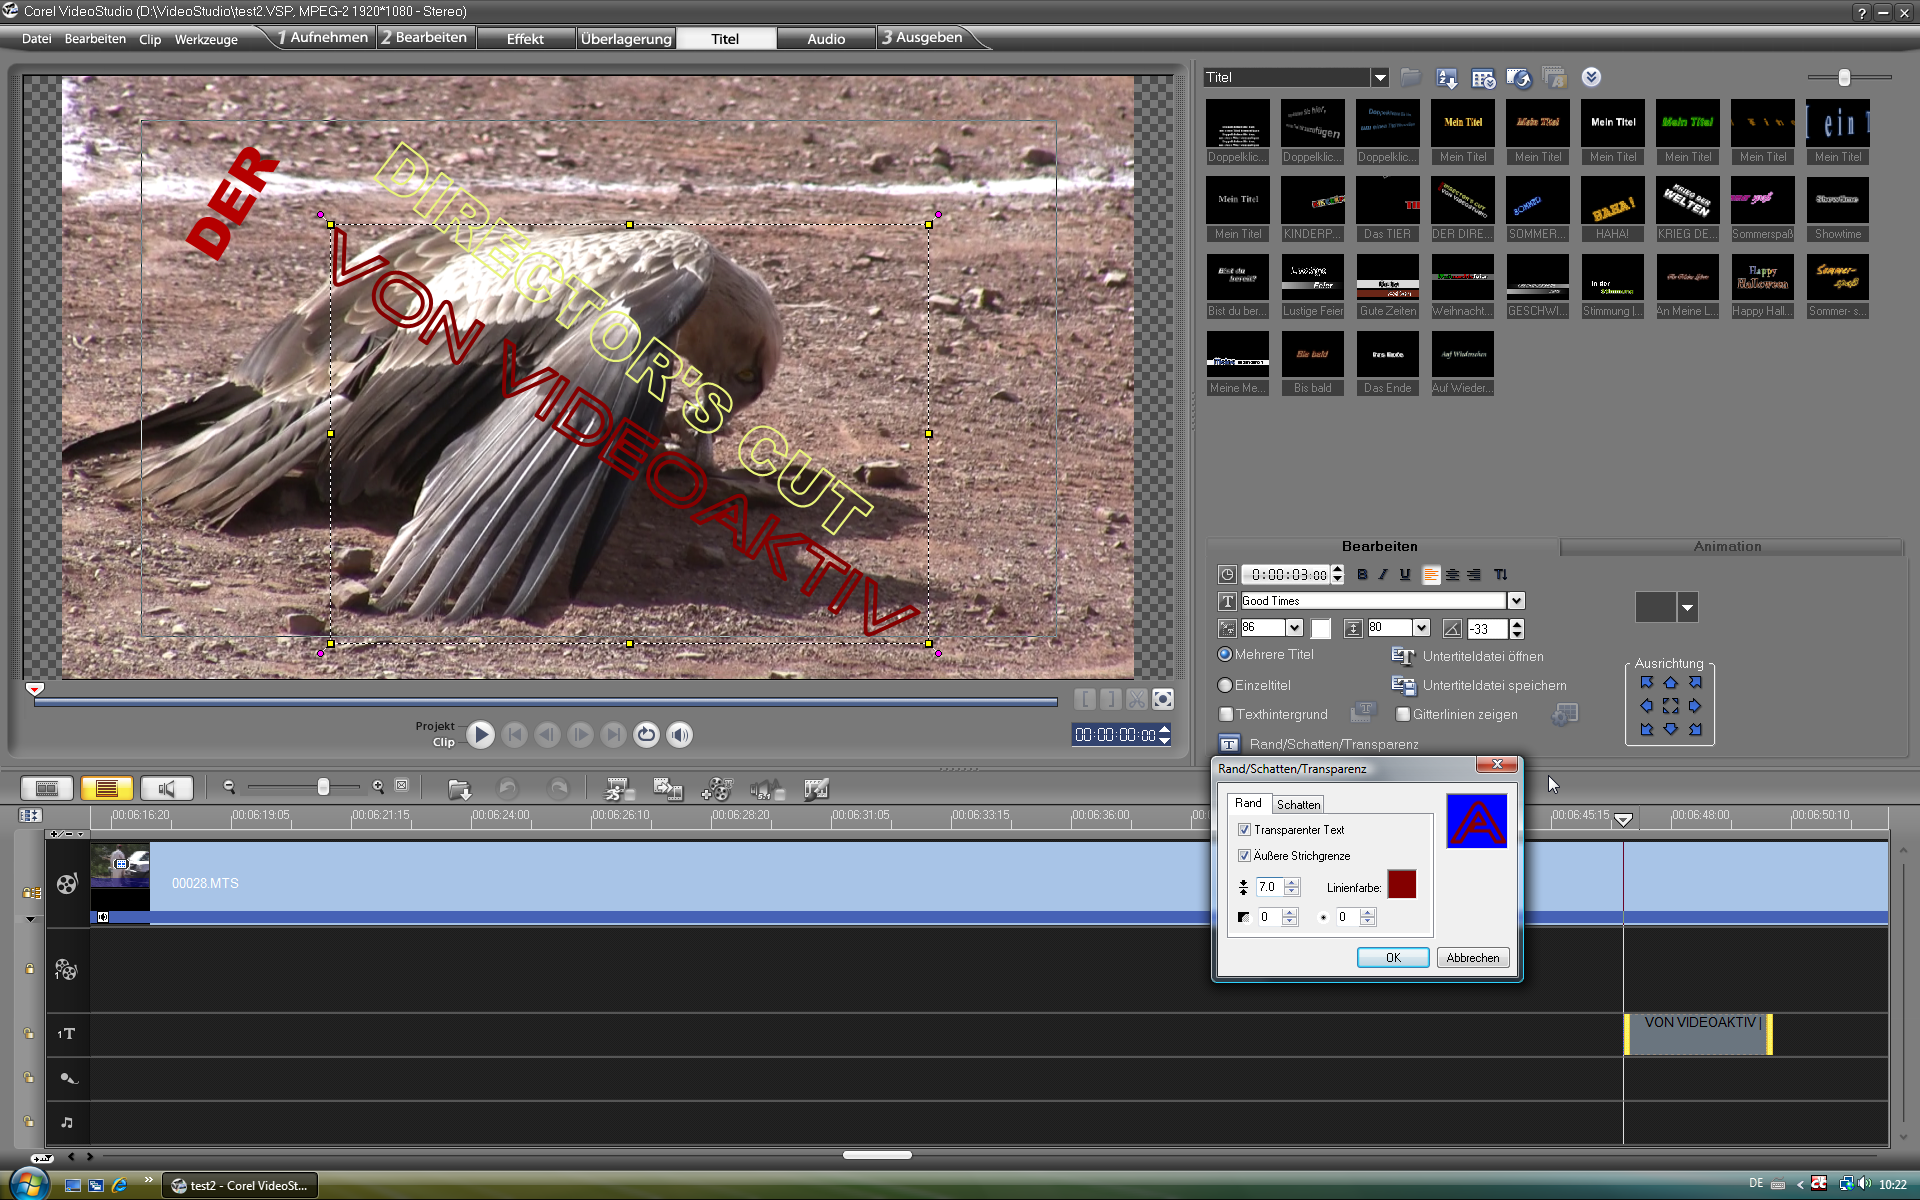Image resolution: width=1920 pixels, height=1200 pixels.
Task: Open library load folder icon
Action: point(1411,77)
